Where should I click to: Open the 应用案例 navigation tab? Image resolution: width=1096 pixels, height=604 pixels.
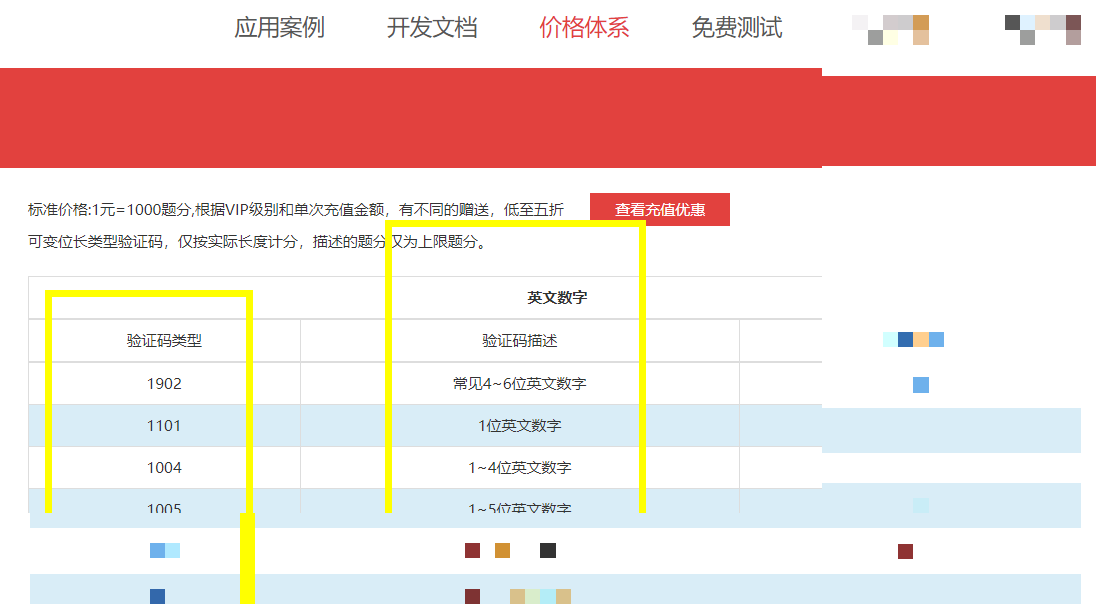pyautogui.click(x=279, y=28)
